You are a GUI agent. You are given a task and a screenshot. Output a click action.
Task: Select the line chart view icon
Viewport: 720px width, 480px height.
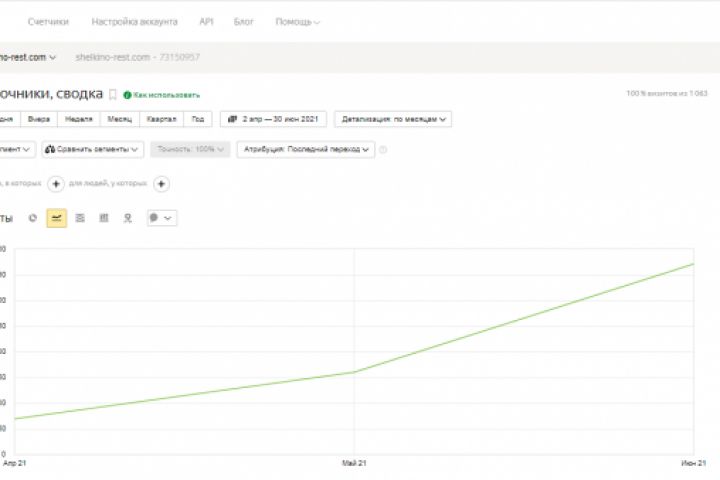point(56,218)
